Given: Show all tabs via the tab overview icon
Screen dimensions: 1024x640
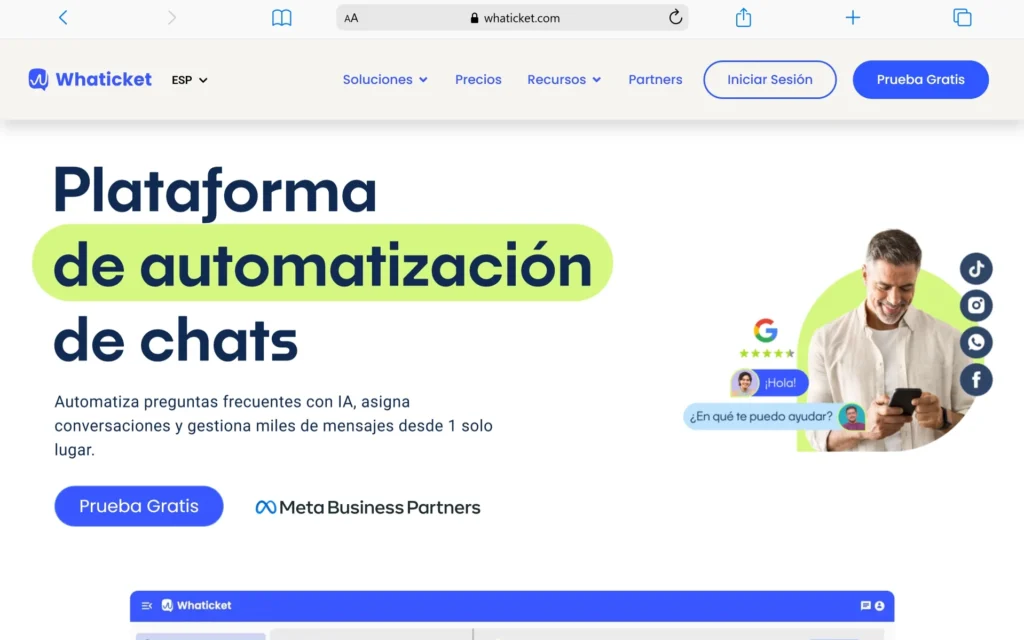Looking at the screenshot, I should tap(962, 17).
